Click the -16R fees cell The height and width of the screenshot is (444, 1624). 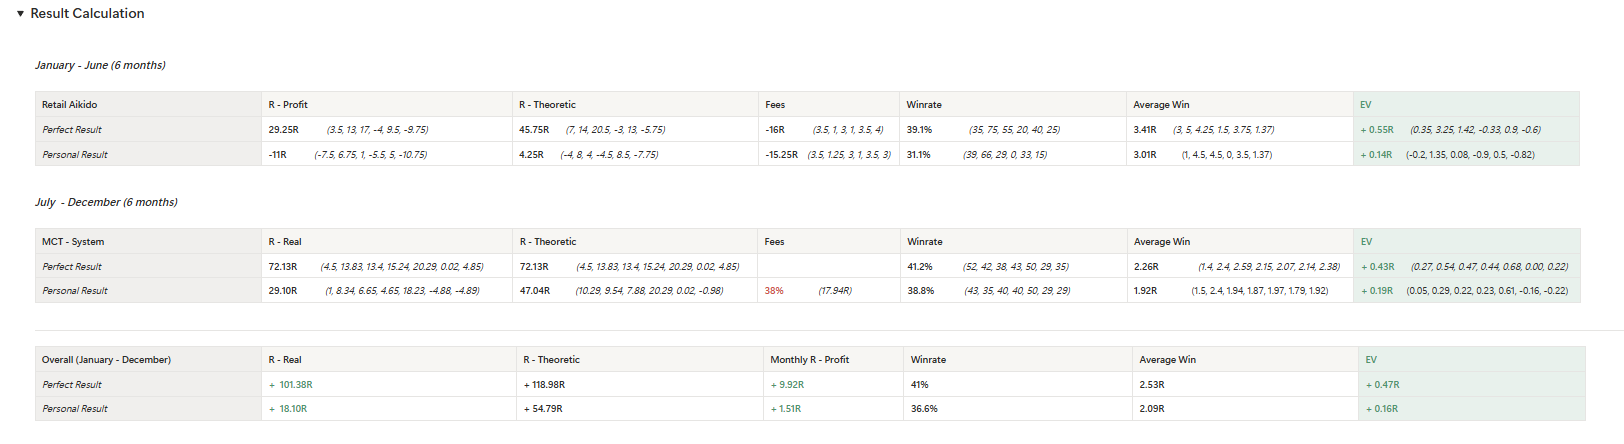pos(829,129)
